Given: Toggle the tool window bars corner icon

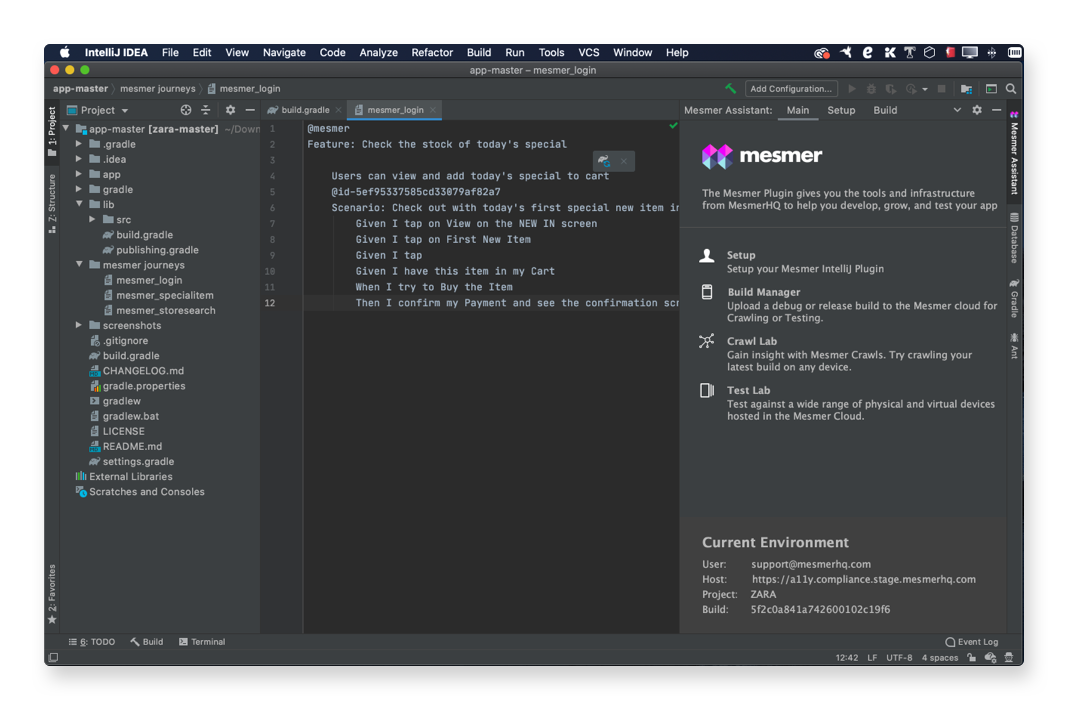Looking at the screenshot, I should [53, 658].
